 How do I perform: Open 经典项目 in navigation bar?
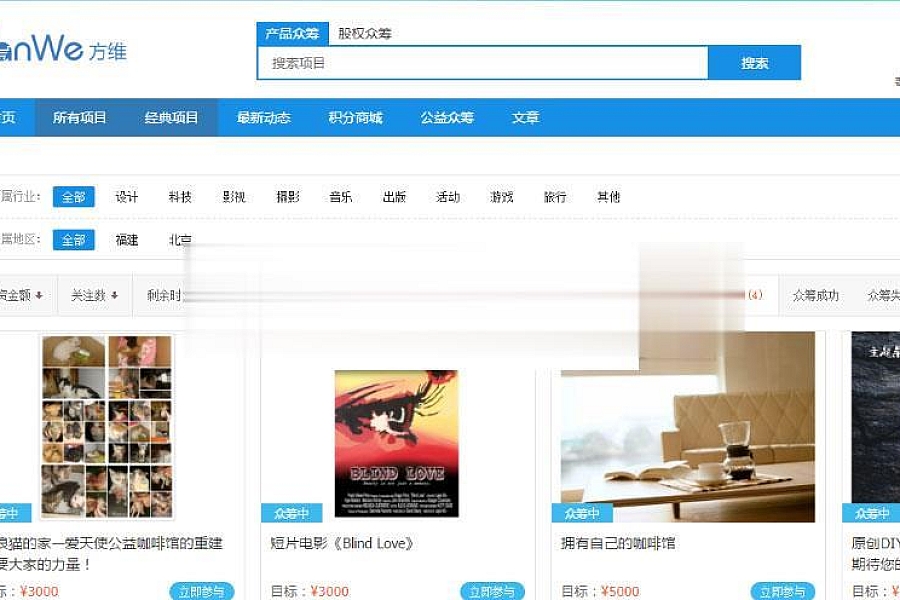171,118
